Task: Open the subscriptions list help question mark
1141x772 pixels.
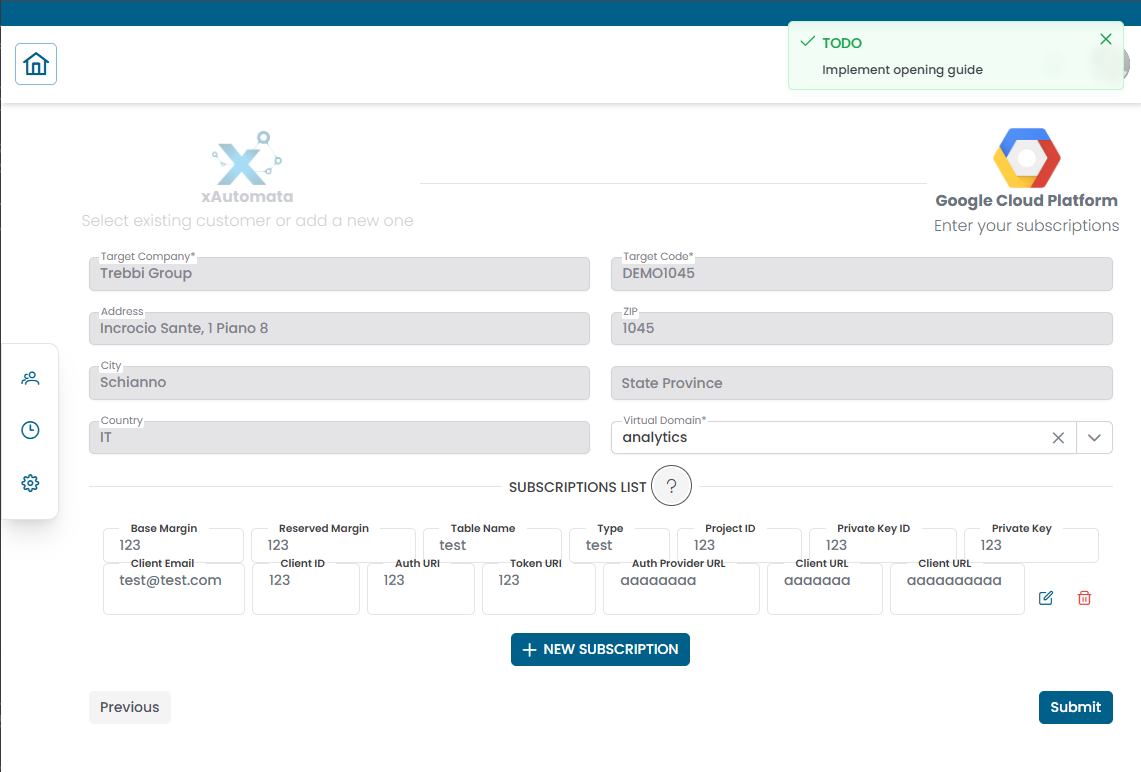Action: (671, 486)
